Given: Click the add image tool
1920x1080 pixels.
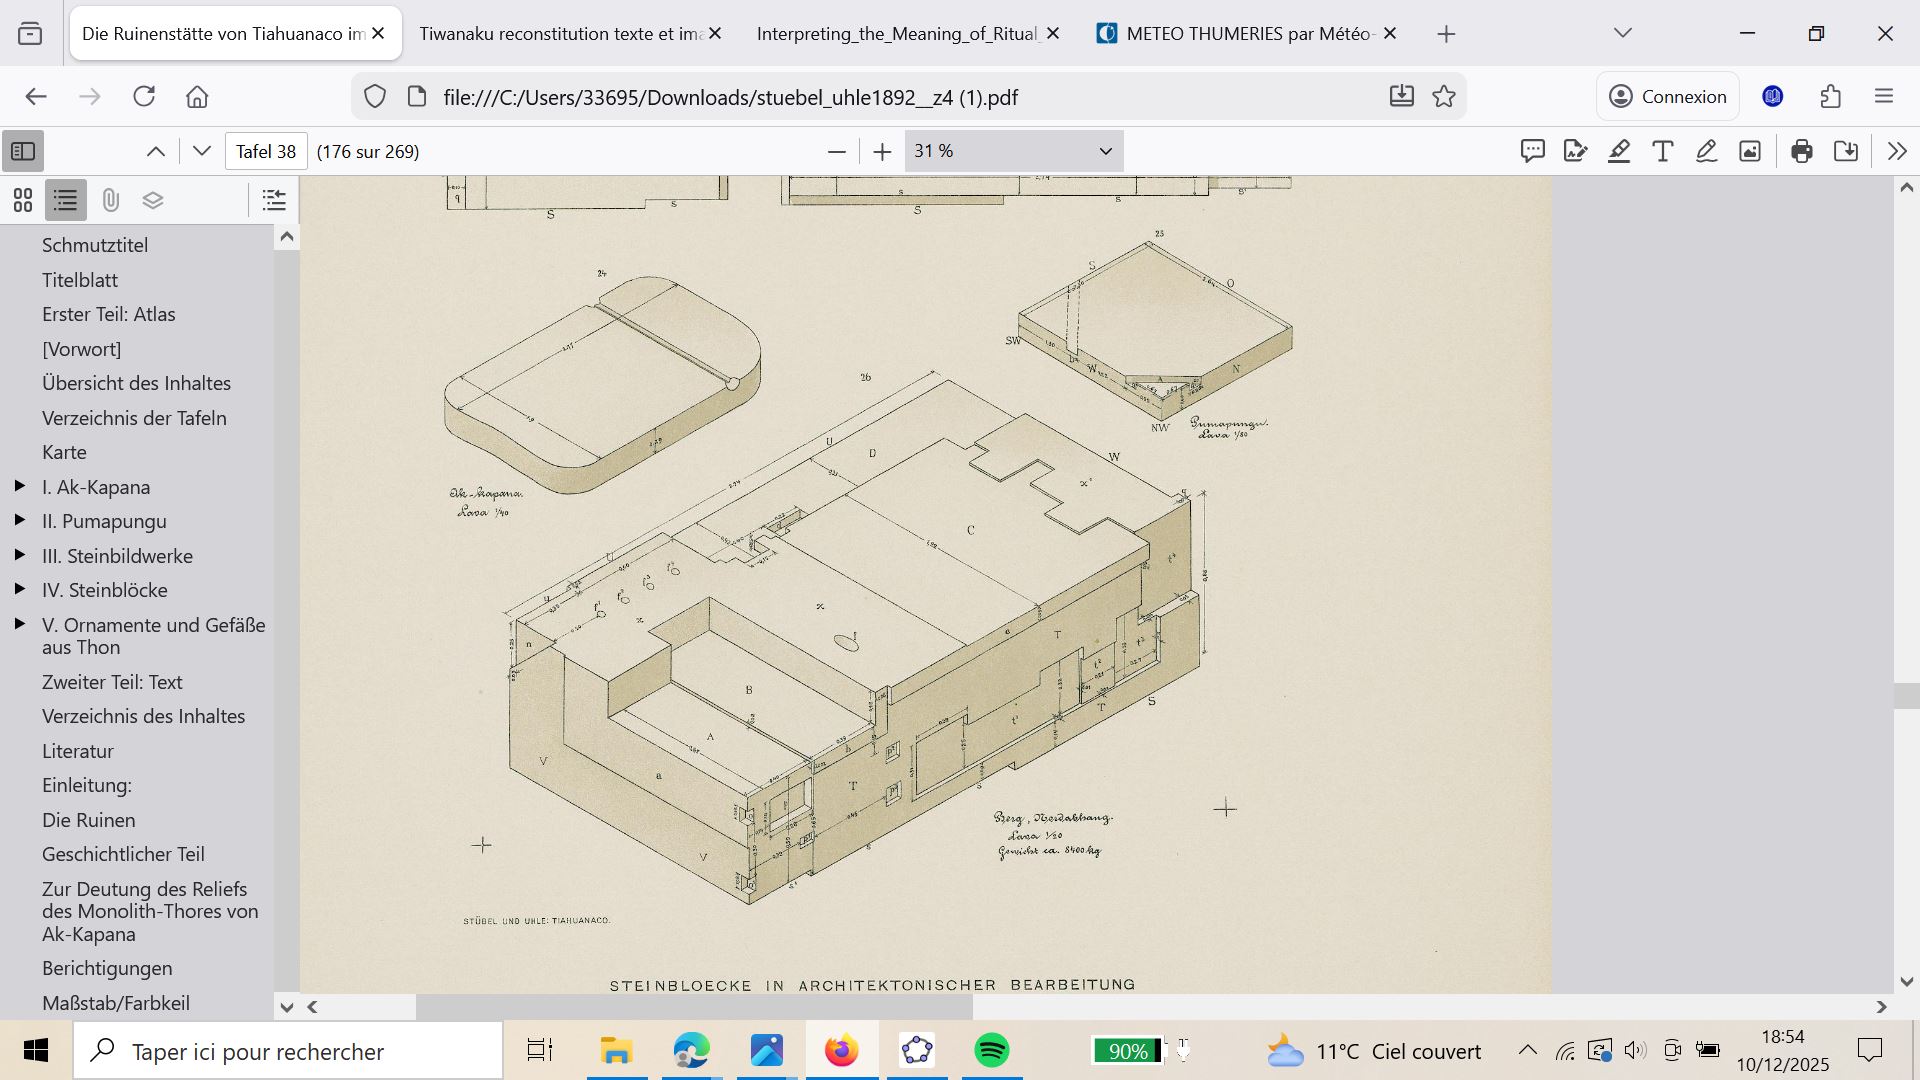Looking at the screenshot, I should pos(1750,151).
